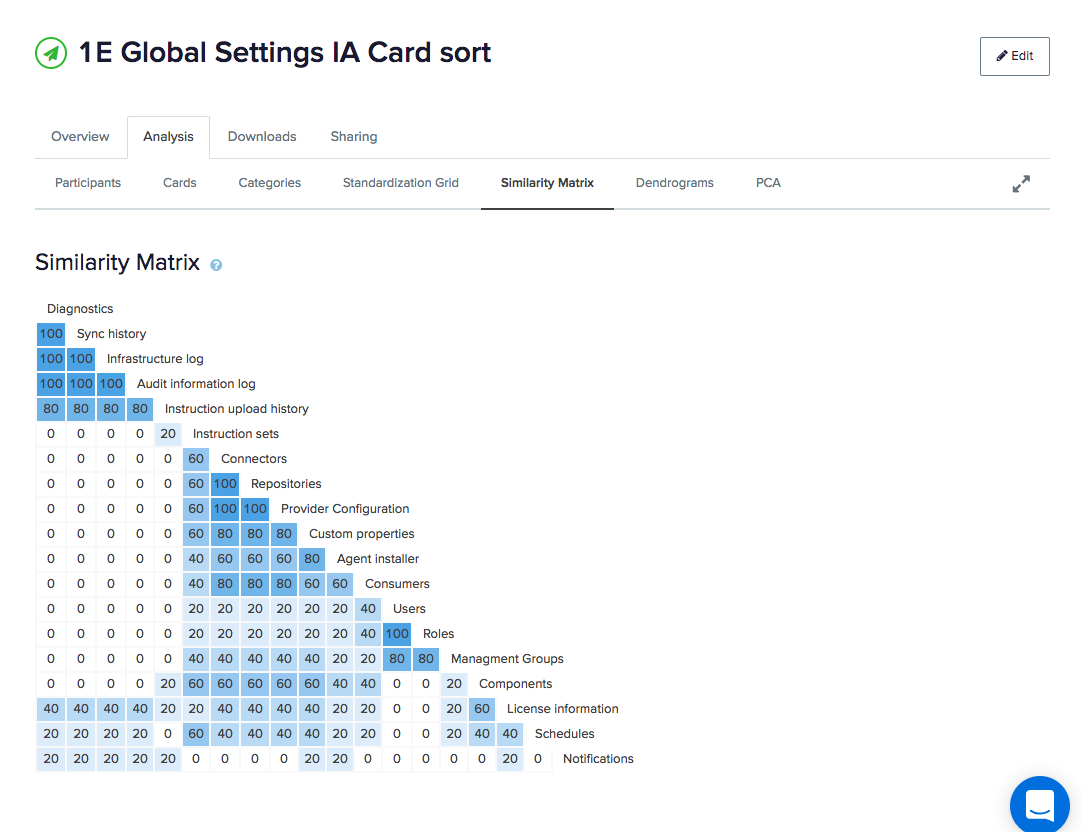The width and height of the screenshot is (1082, 832).
Task: Open the Cards sub-tab
Action: [179, 183]
